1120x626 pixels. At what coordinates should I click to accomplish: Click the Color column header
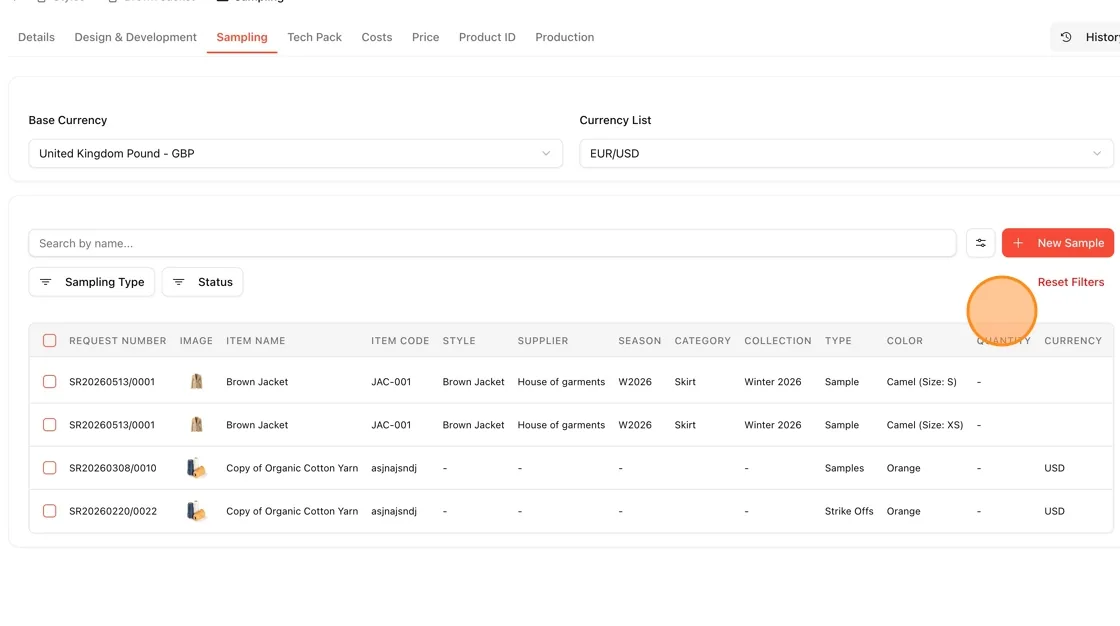905,341
